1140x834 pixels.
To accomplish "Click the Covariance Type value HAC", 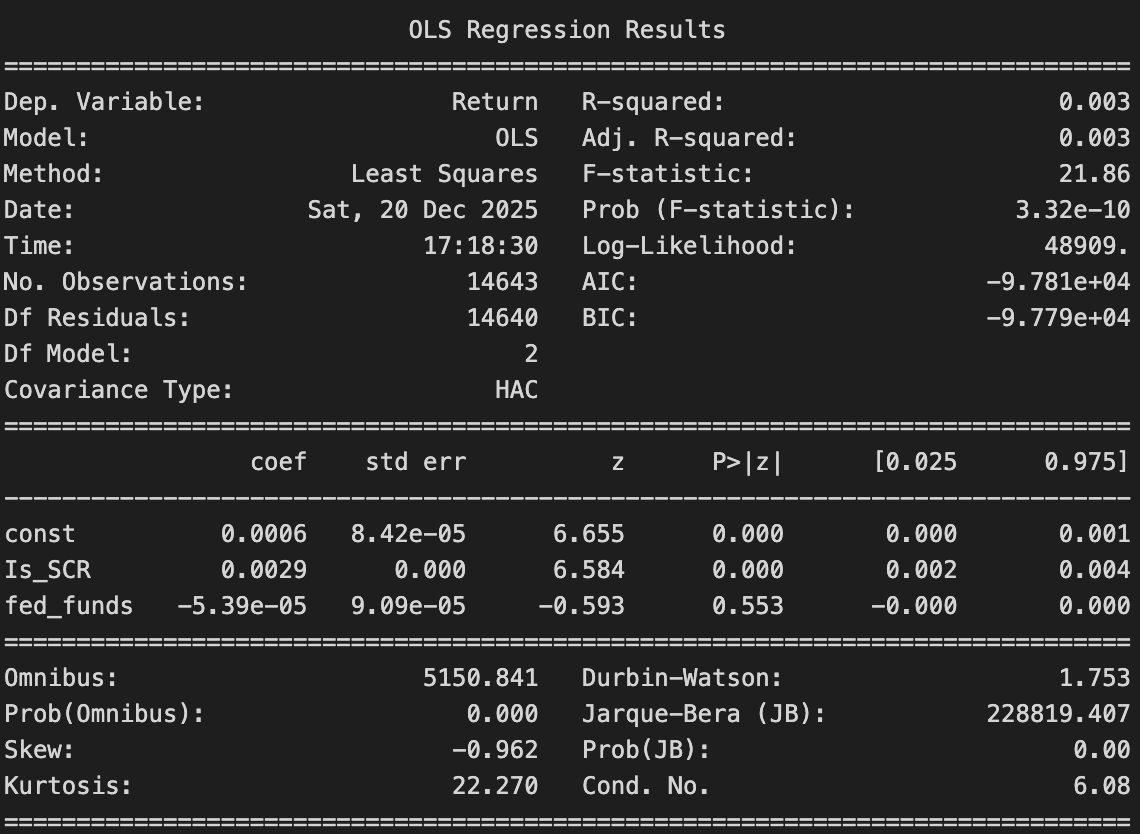I will (x=516, y=390).
